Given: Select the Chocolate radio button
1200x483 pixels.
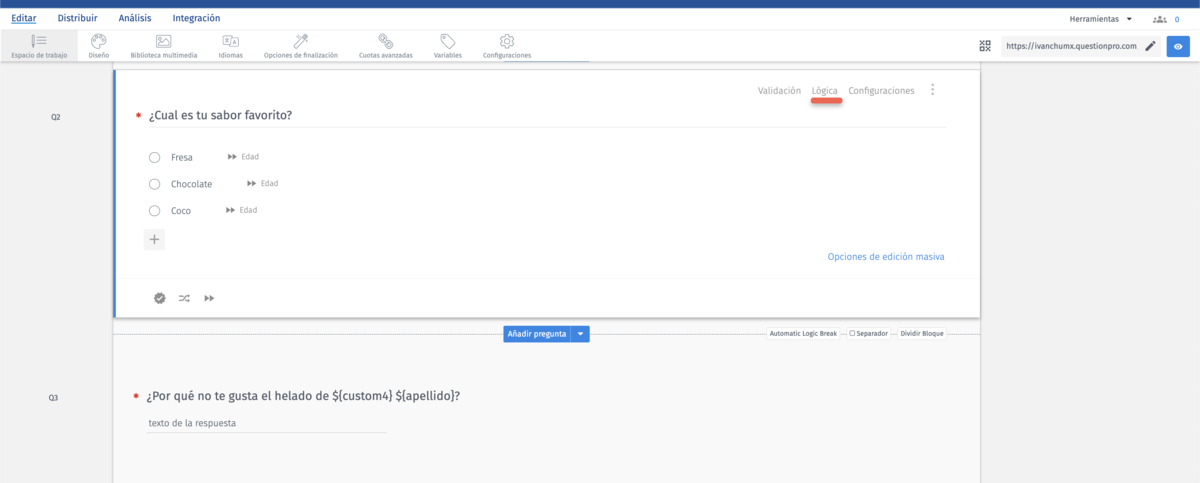Looking at the screenshot, I should click(154, 184).
